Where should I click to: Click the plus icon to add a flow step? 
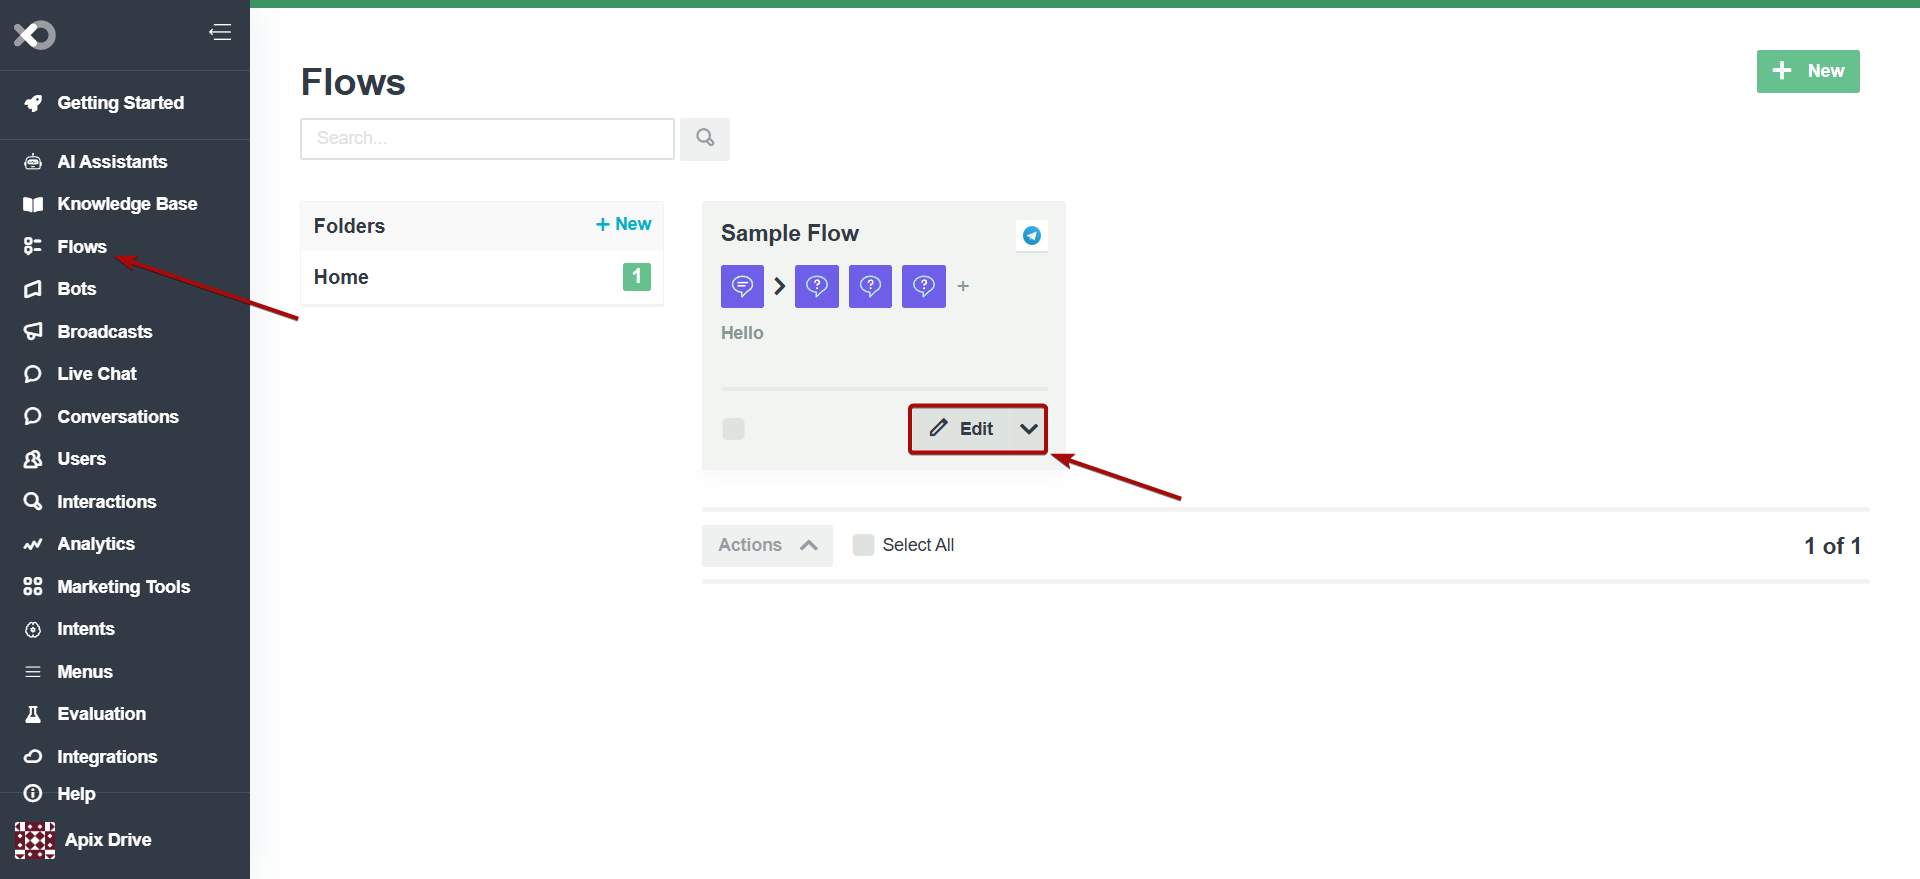963,286
